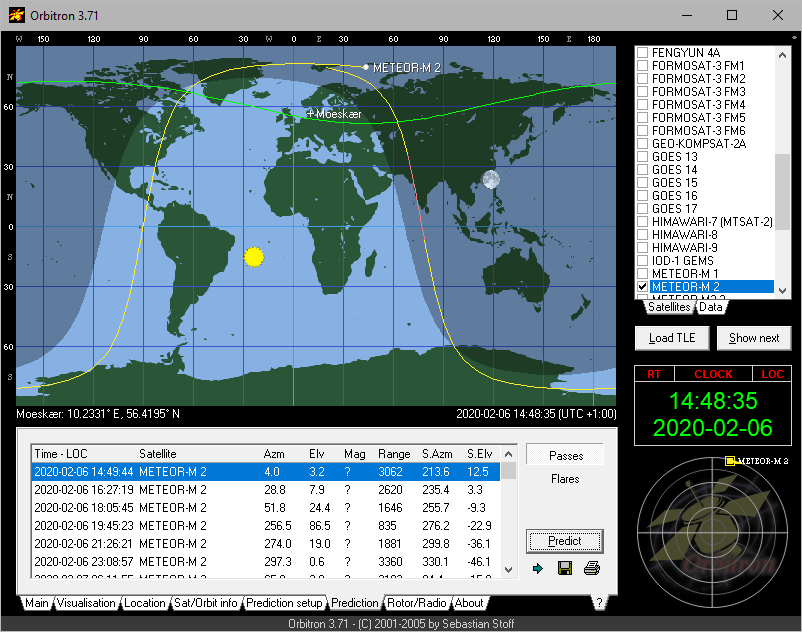The height and width of the screenshot is (632, 802).
Task: Check the GOES 16 satellite
Action: pos(643,196)
